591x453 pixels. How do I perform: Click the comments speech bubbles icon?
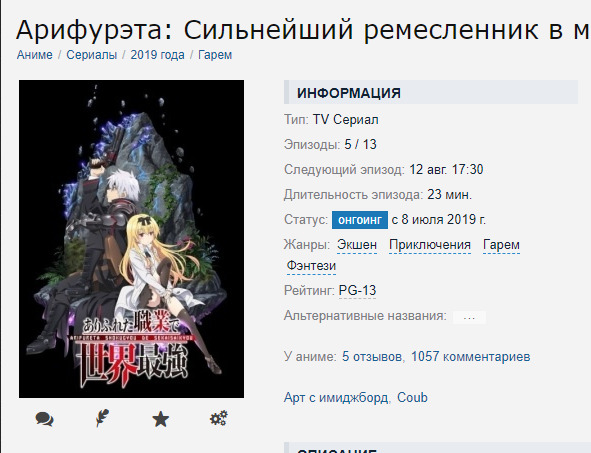(44, 419)
